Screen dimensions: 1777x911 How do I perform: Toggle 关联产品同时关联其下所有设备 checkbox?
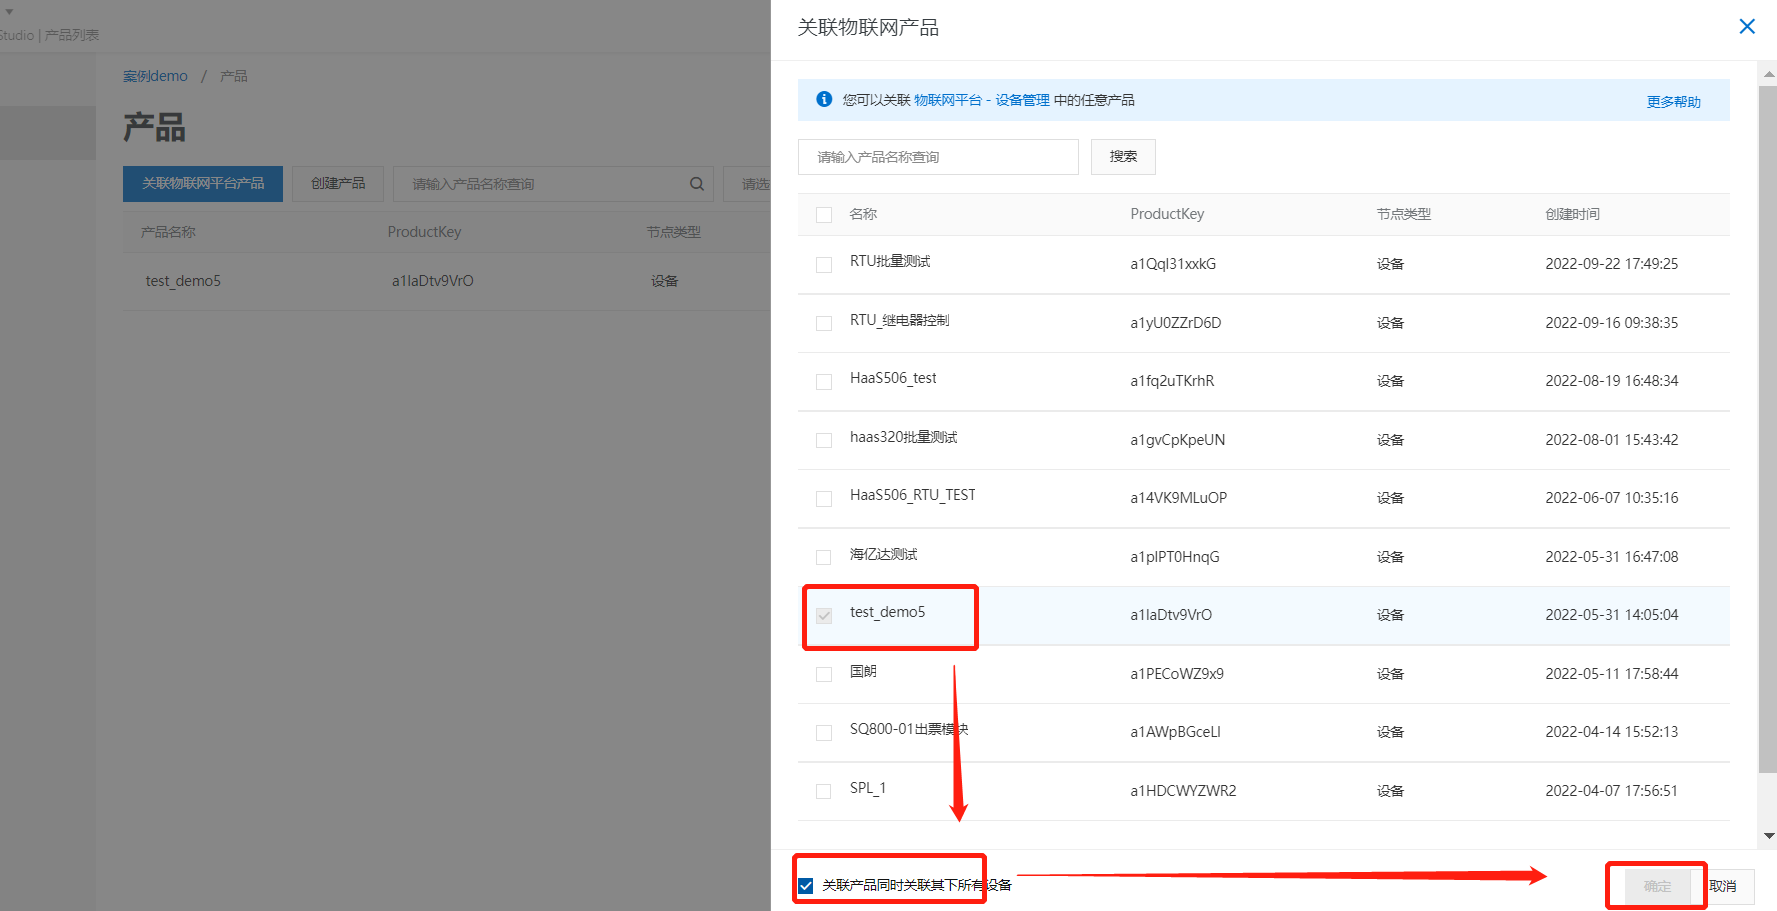click(806, 886)
